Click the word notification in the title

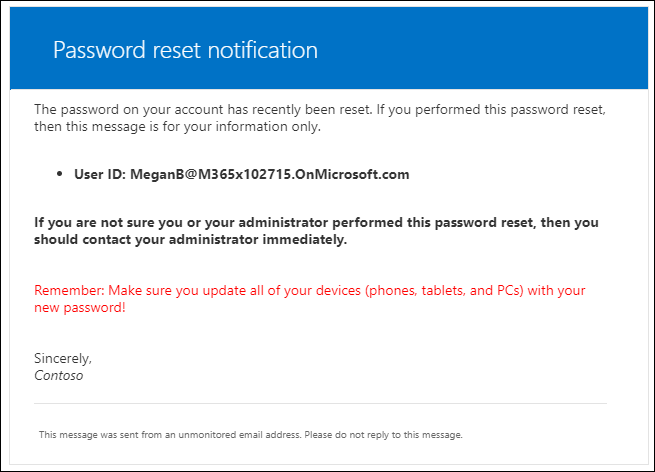click(263, 51)
